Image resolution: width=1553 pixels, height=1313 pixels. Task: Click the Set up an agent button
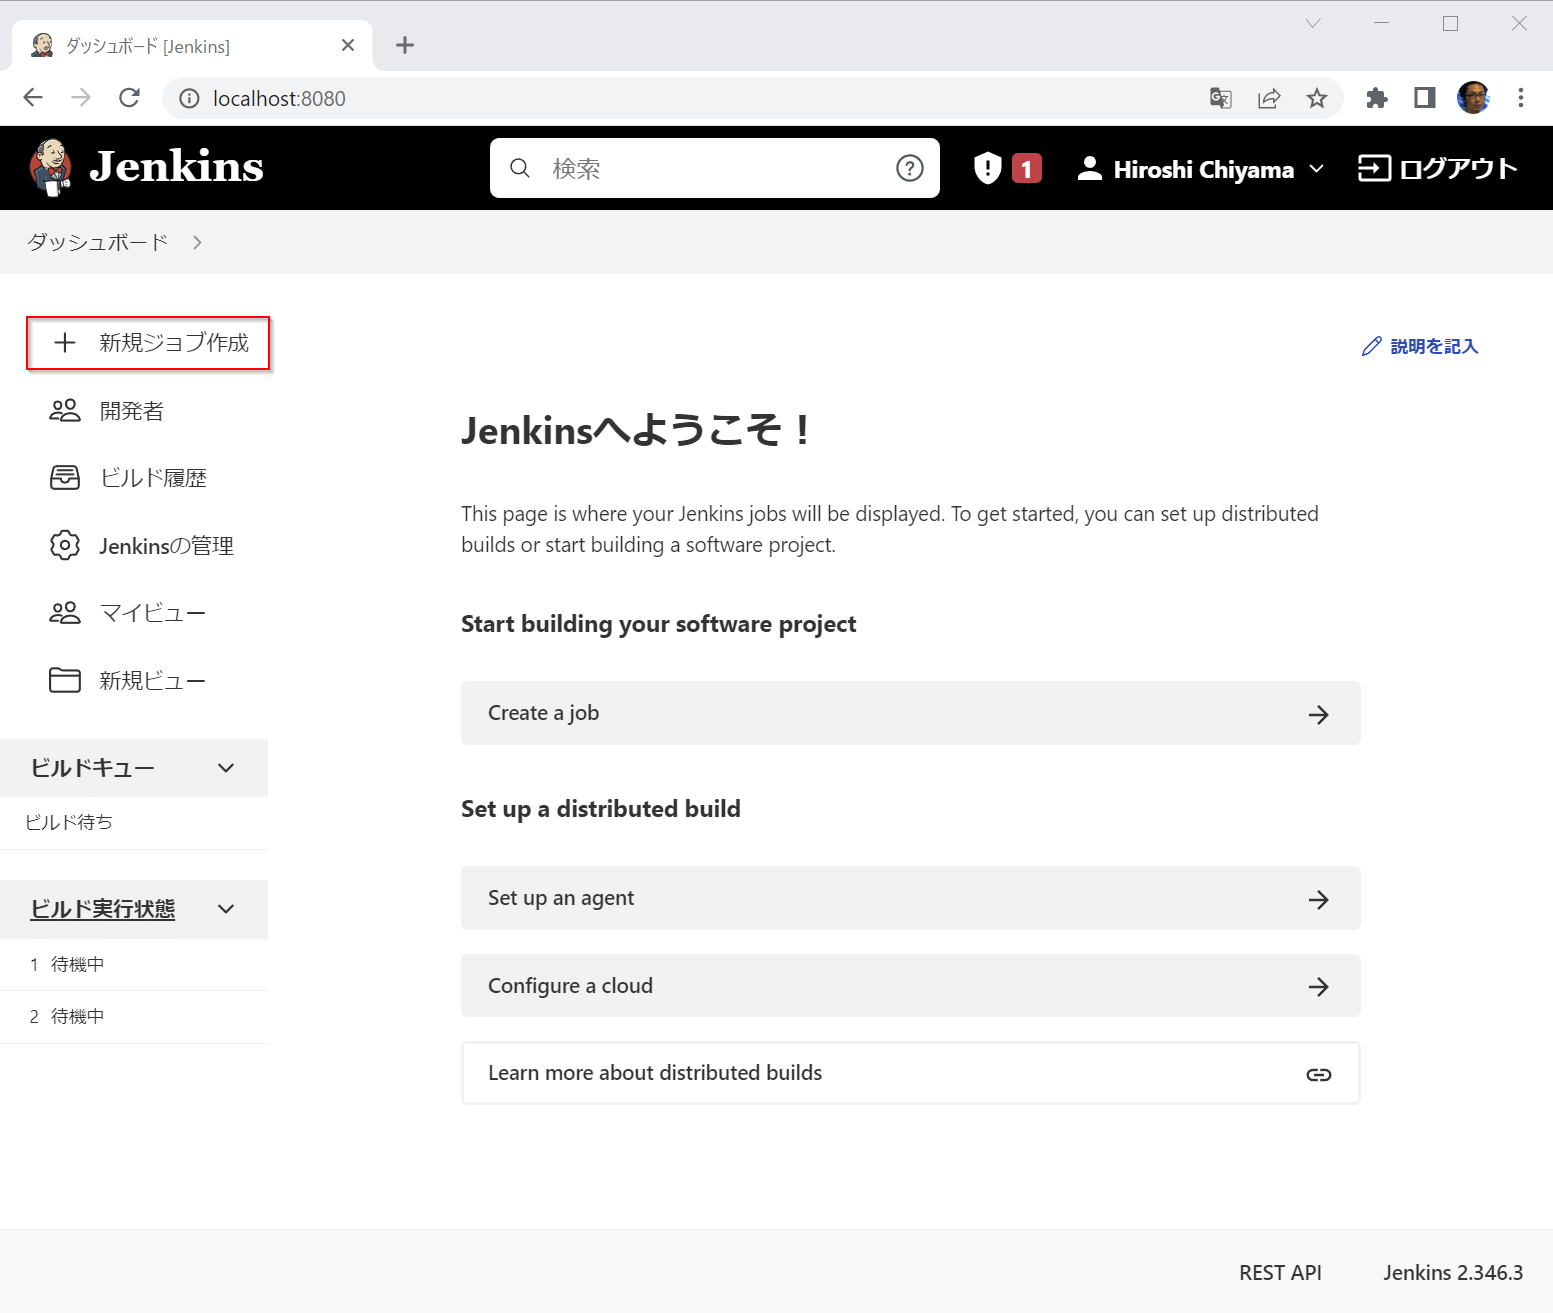coord(910,898)
